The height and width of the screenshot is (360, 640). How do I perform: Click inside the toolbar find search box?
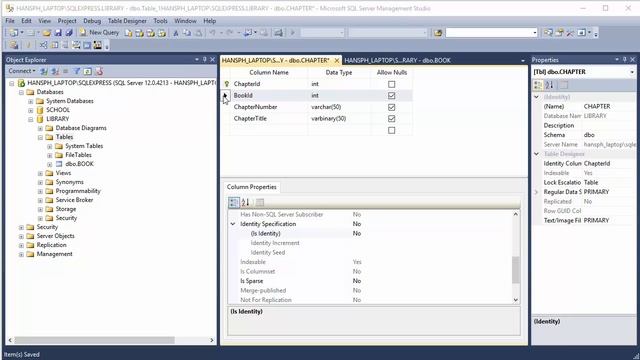coord(488,33)
